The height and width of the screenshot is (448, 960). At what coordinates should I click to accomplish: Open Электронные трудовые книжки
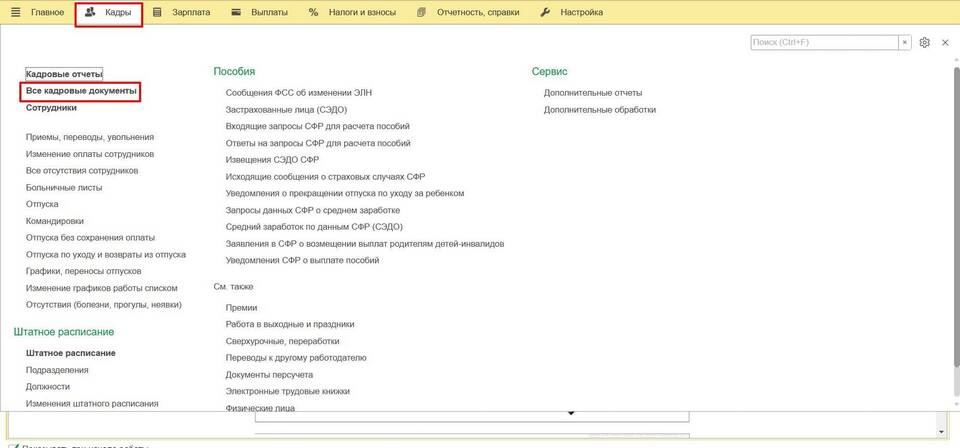(x=288, y=391)
